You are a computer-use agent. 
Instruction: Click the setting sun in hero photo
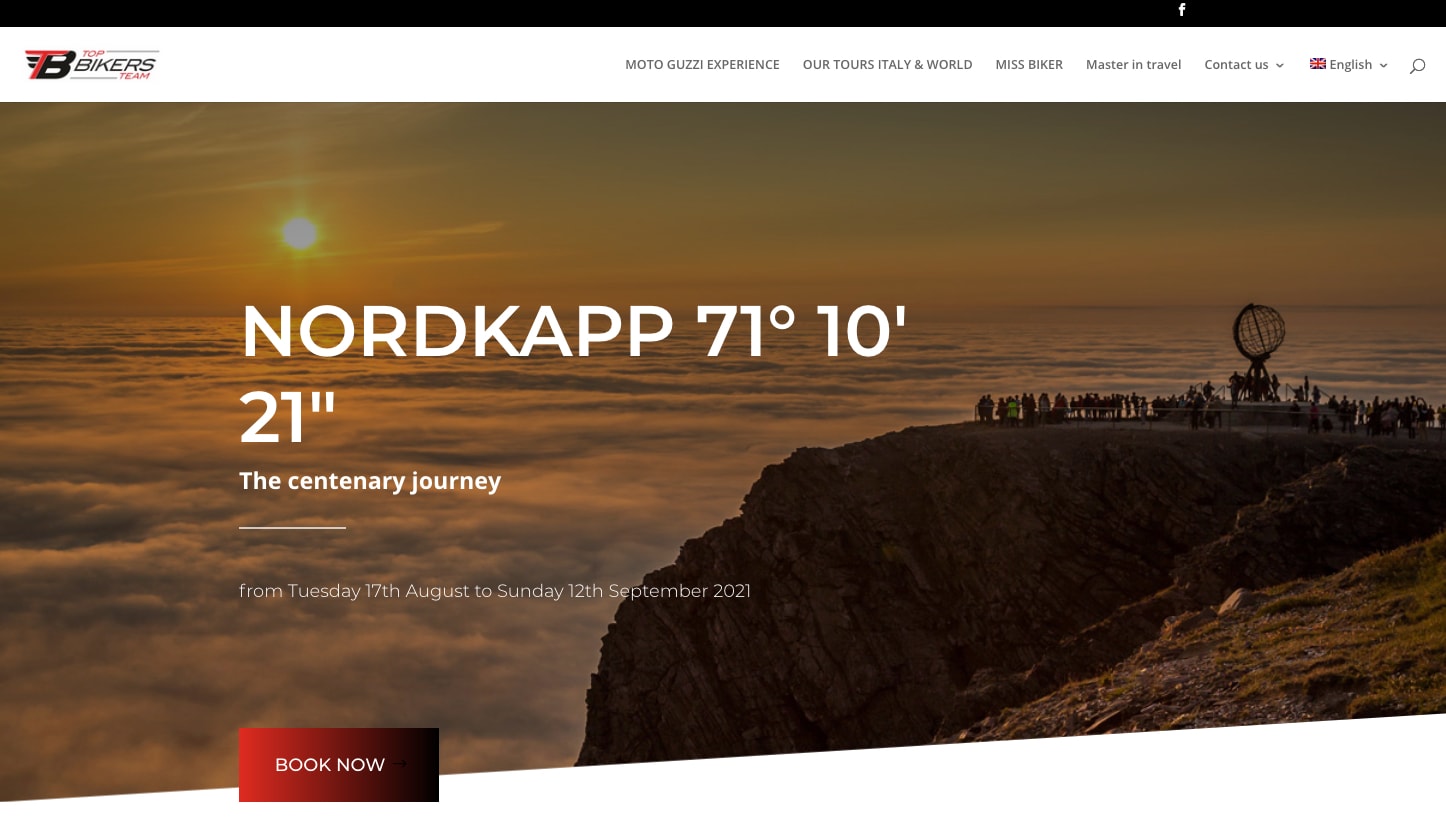tap(299, 233)
